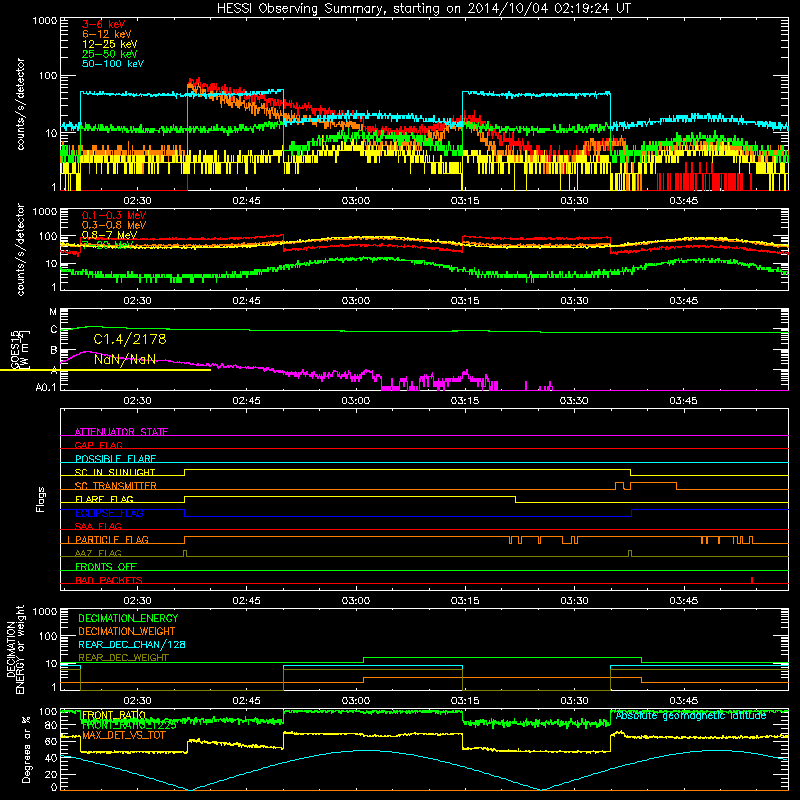This screenshot has width=800, height=800.
Task: Select 03:15 tick label under MeV panel
Action: (465, 301)
